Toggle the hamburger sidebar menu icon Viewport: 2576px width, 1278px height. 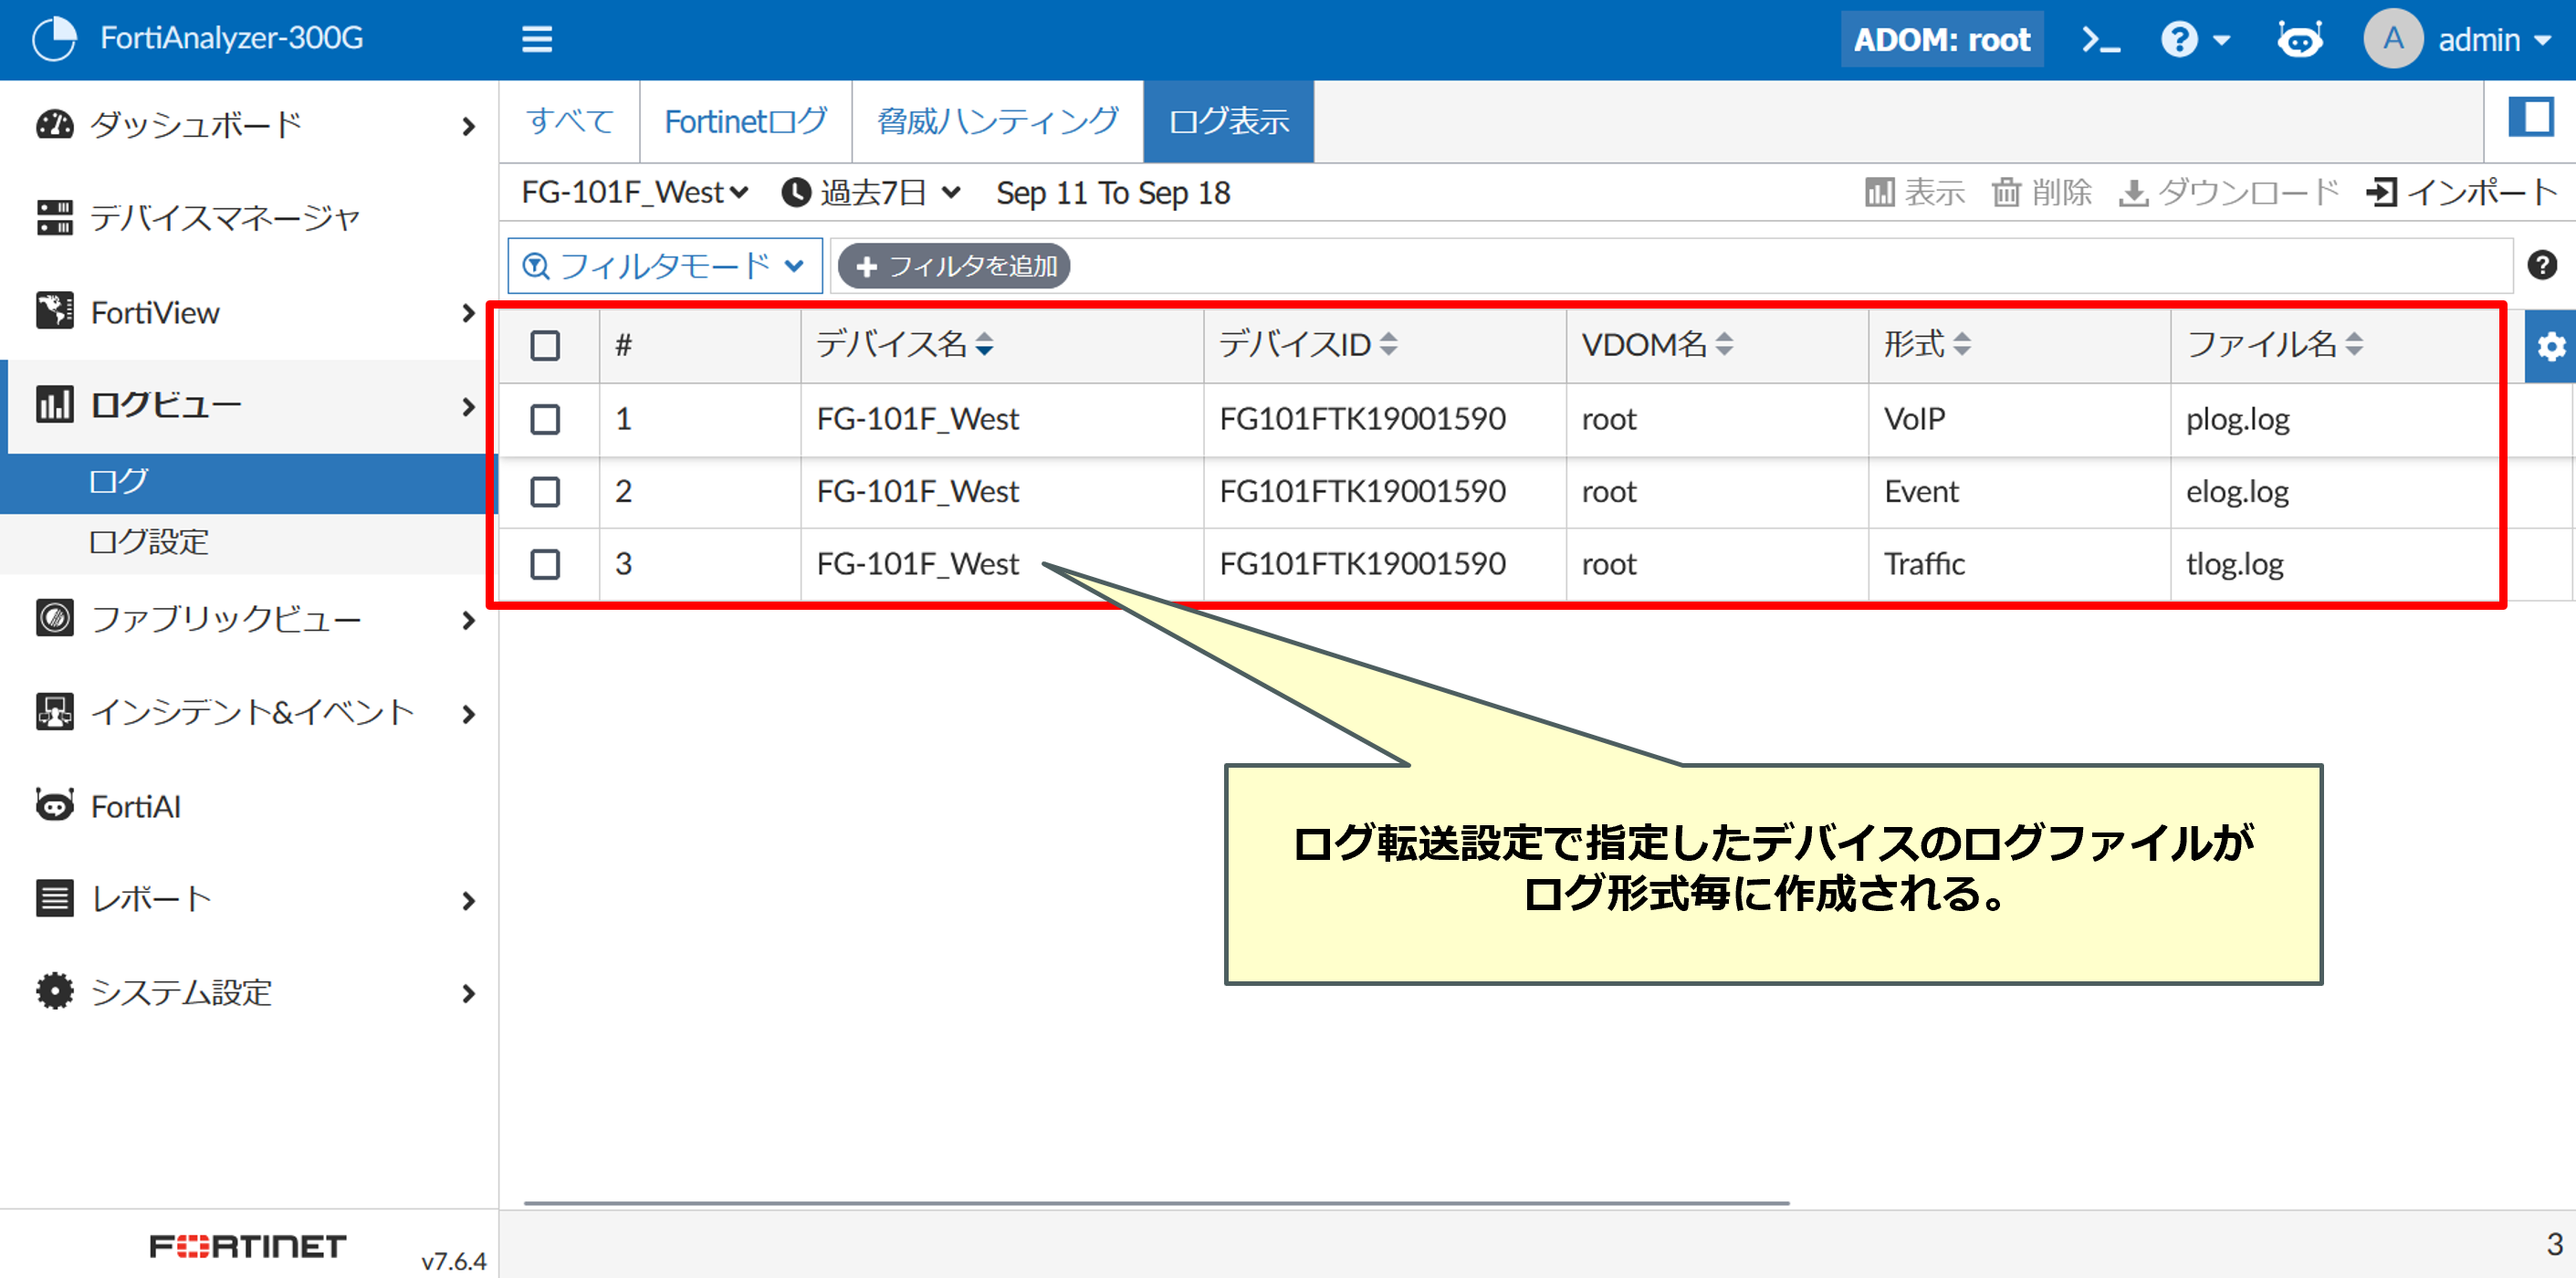point(537,40)
